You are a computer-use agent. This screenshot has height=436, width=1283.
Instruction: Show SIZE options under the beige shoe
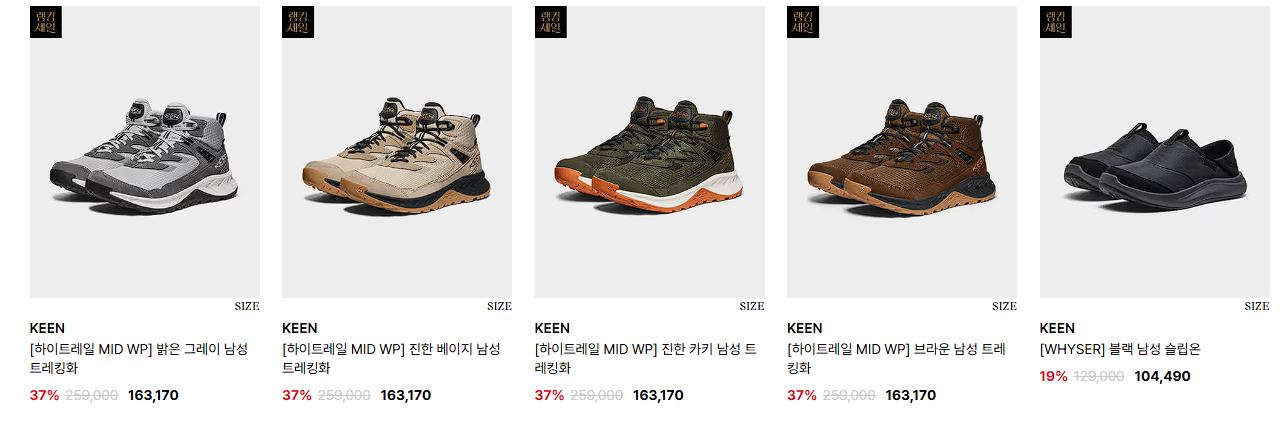coord(499,306)
